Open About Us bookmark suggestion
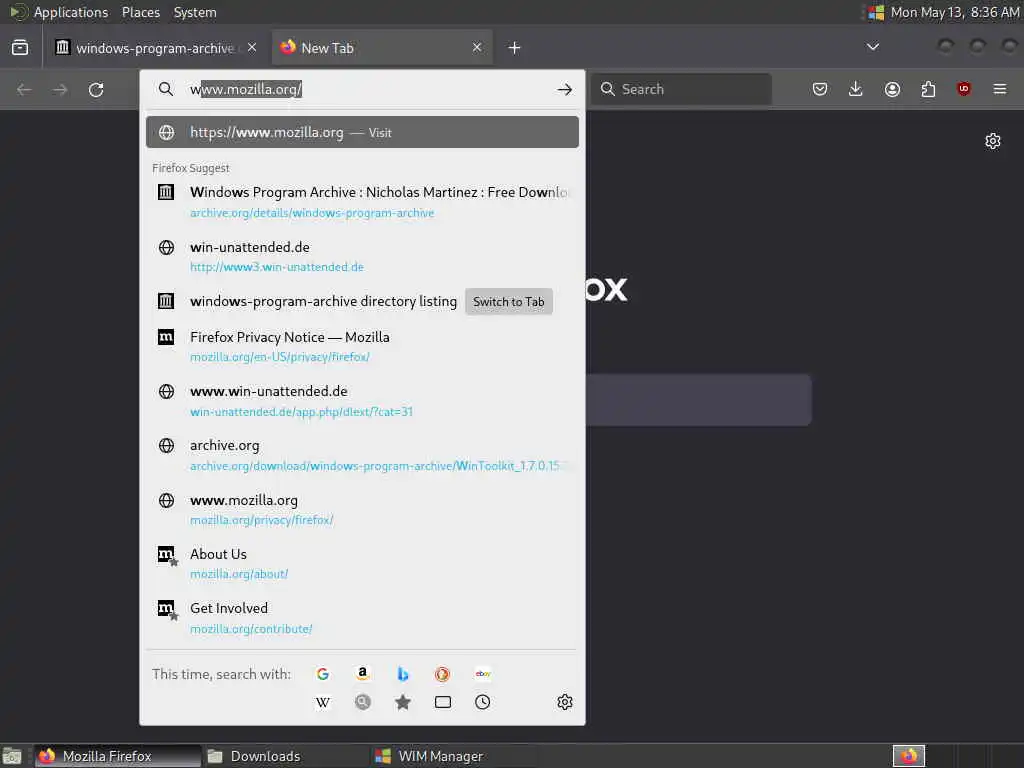Viewport: 1024px width, 768px height. click(x=362, y=564)
